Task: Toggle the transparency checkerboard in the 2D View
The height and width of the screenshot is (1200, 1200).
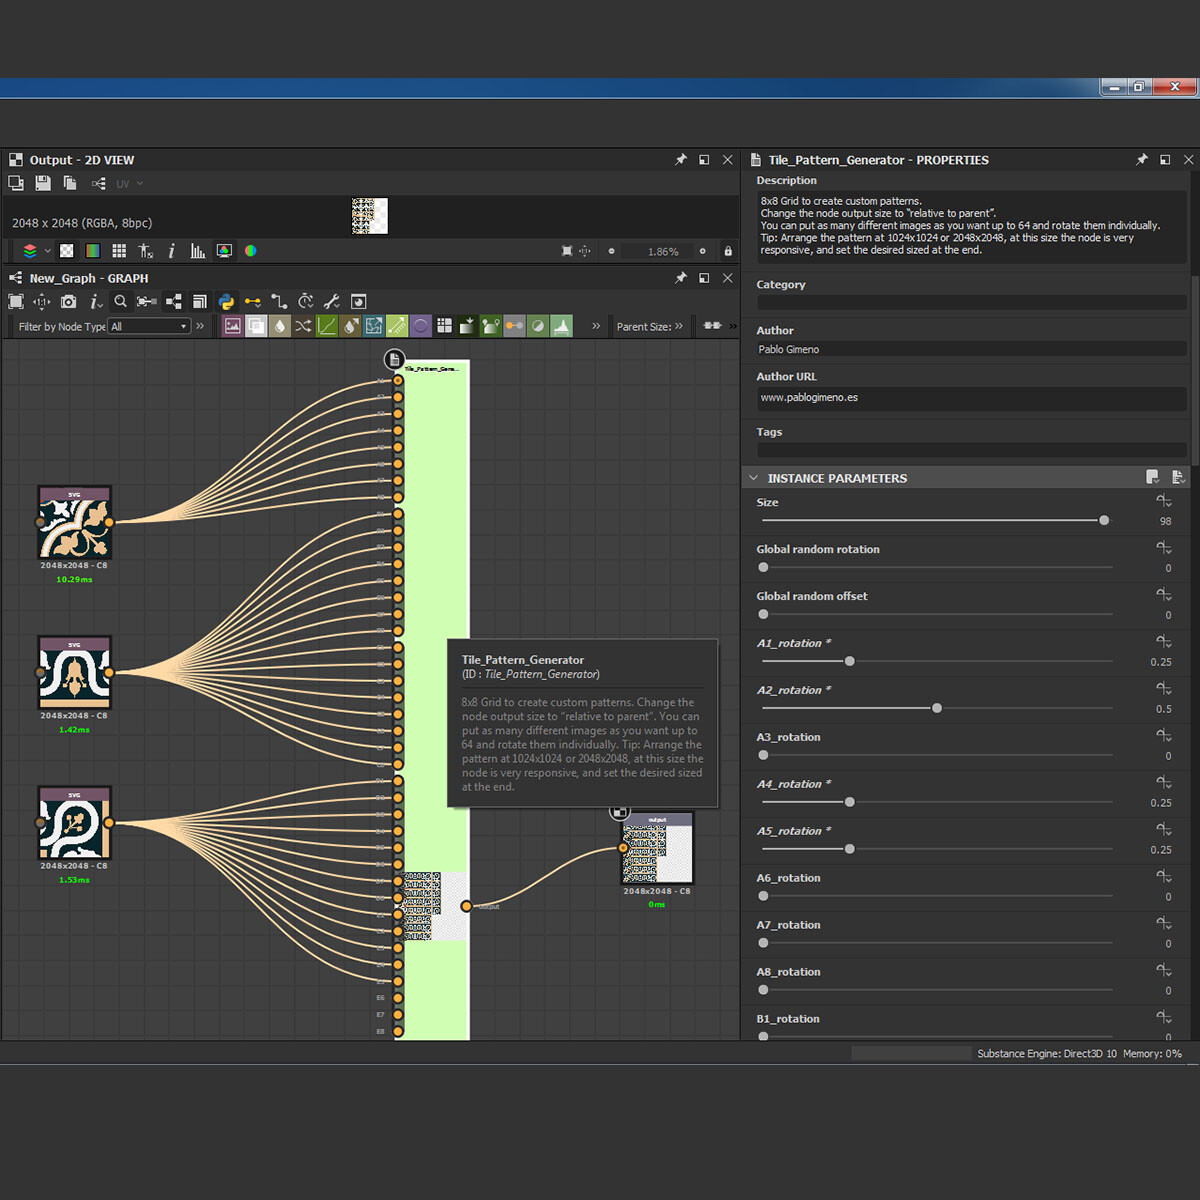Action: pyautogui.click(x=66, y=251)
